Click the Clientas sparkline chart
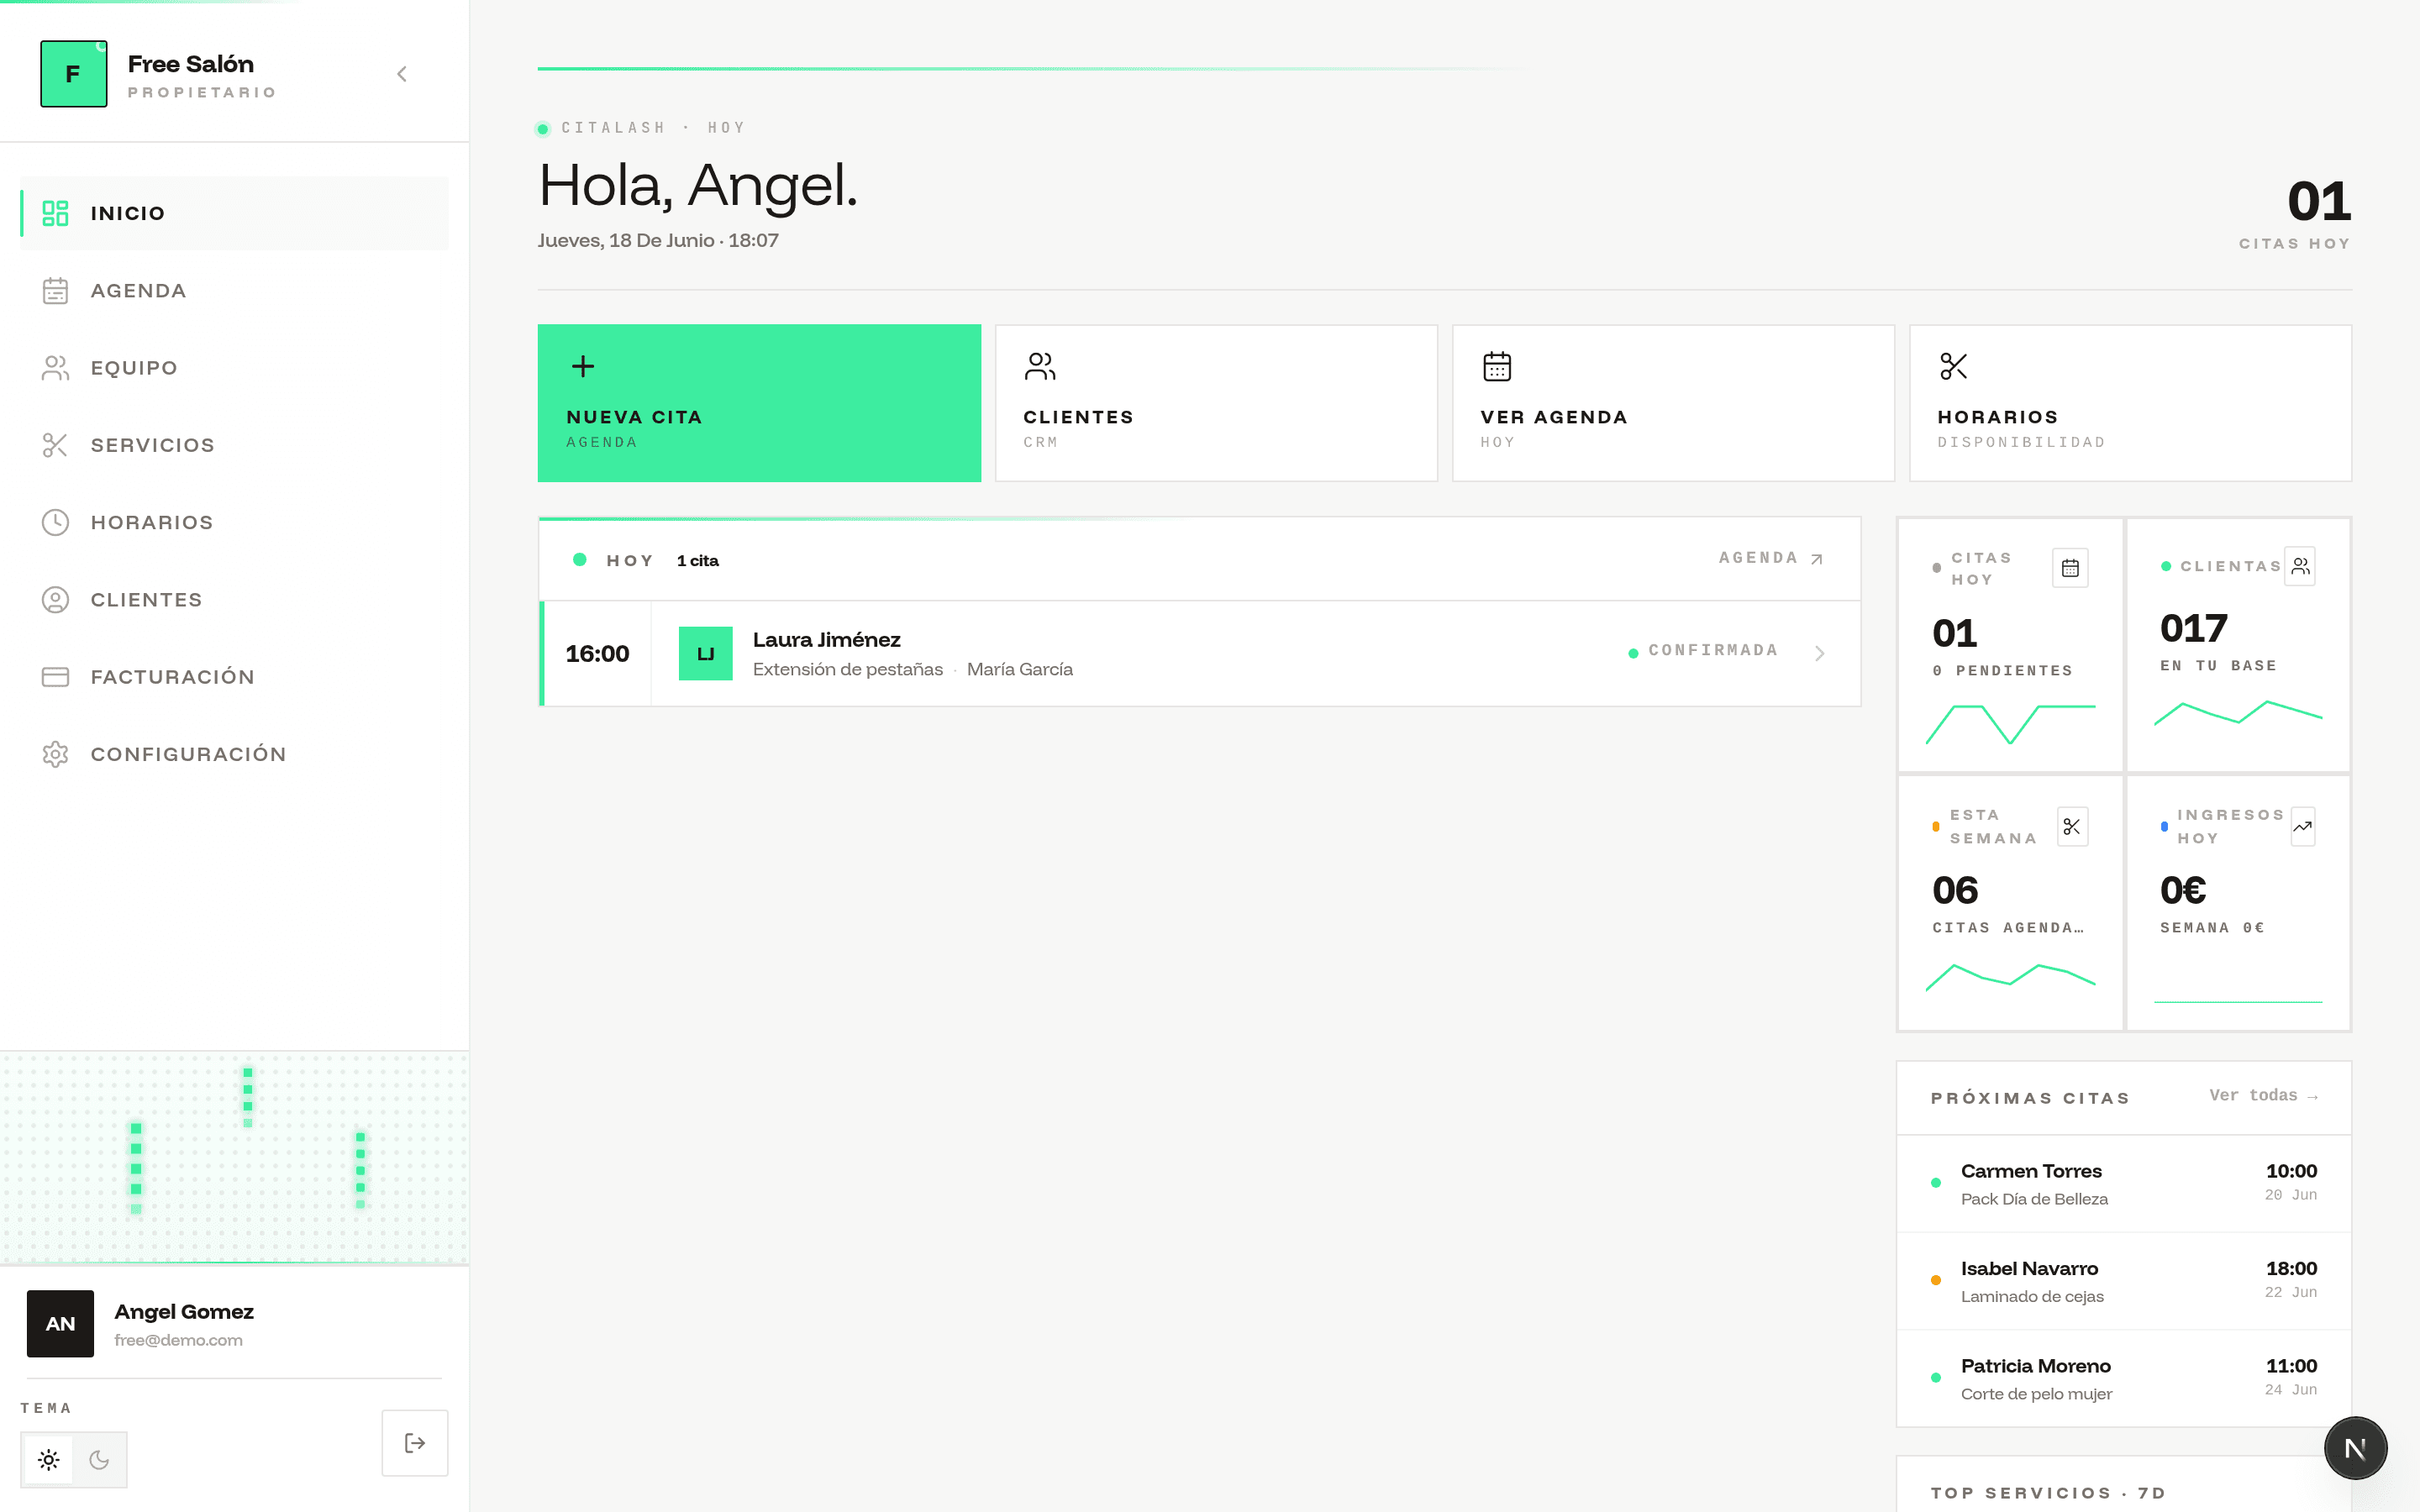Screen dimensions: 2420x1512 pos(2238,712)
